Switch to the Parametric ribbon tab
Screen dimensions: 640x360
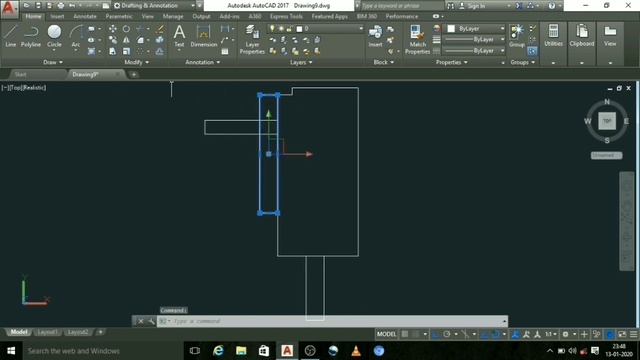pyautogui.click(x=119, y=16)
